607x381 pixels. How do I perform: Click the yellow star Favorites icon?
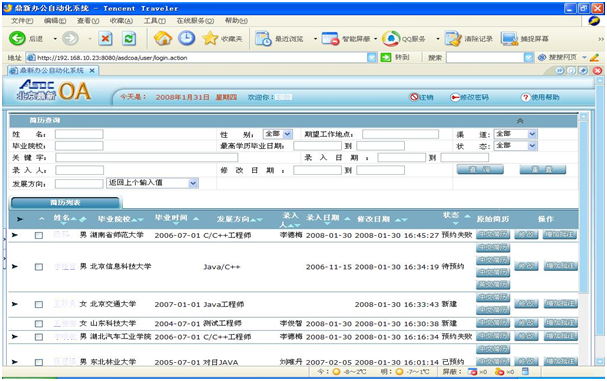(210, 38)
